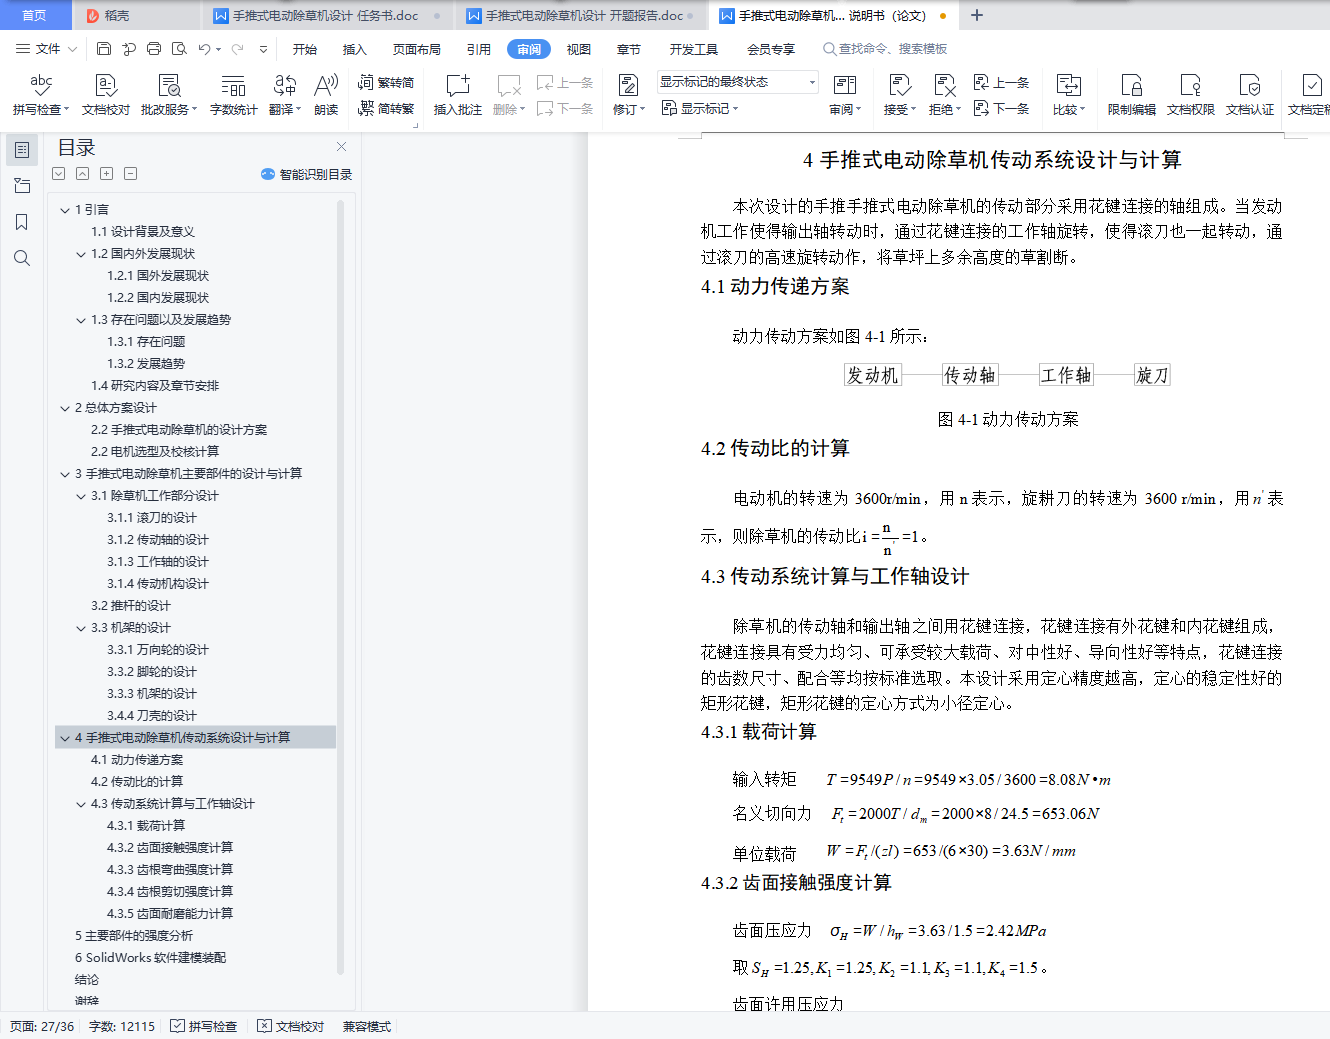This screenshot has width=1330, height=1039.
Task: Collapse the 1.2 国内外发展现状 outline node
Action: (x=81, y=254)
